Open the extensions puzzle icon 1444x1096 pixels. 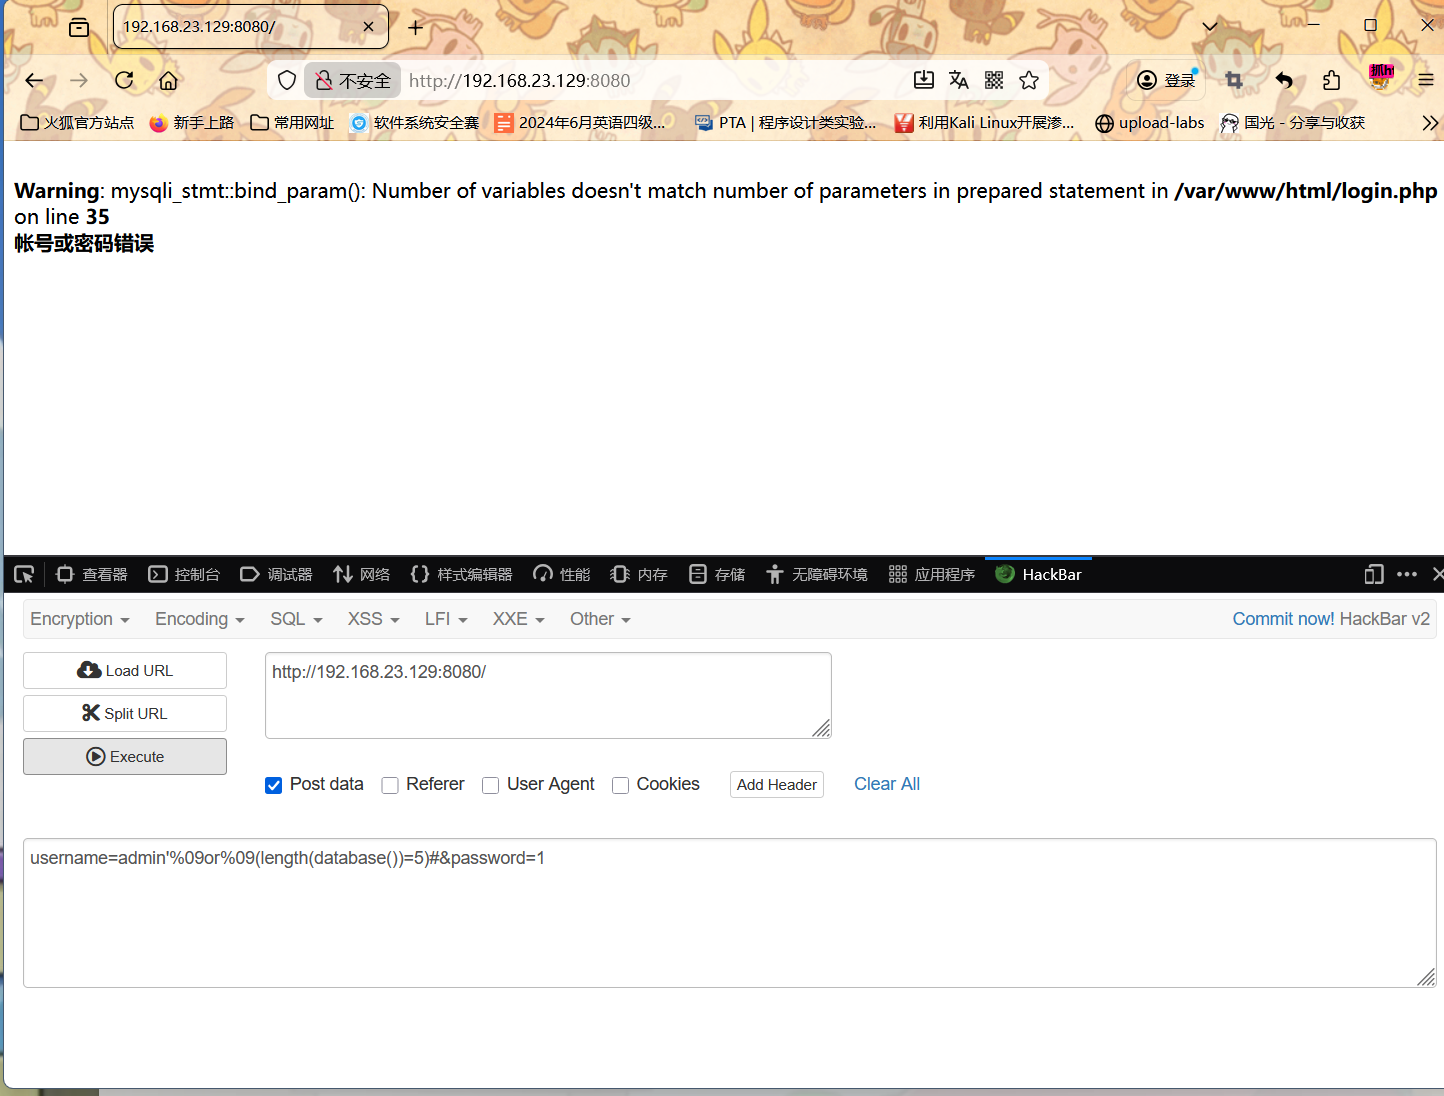pos(1331,81)
